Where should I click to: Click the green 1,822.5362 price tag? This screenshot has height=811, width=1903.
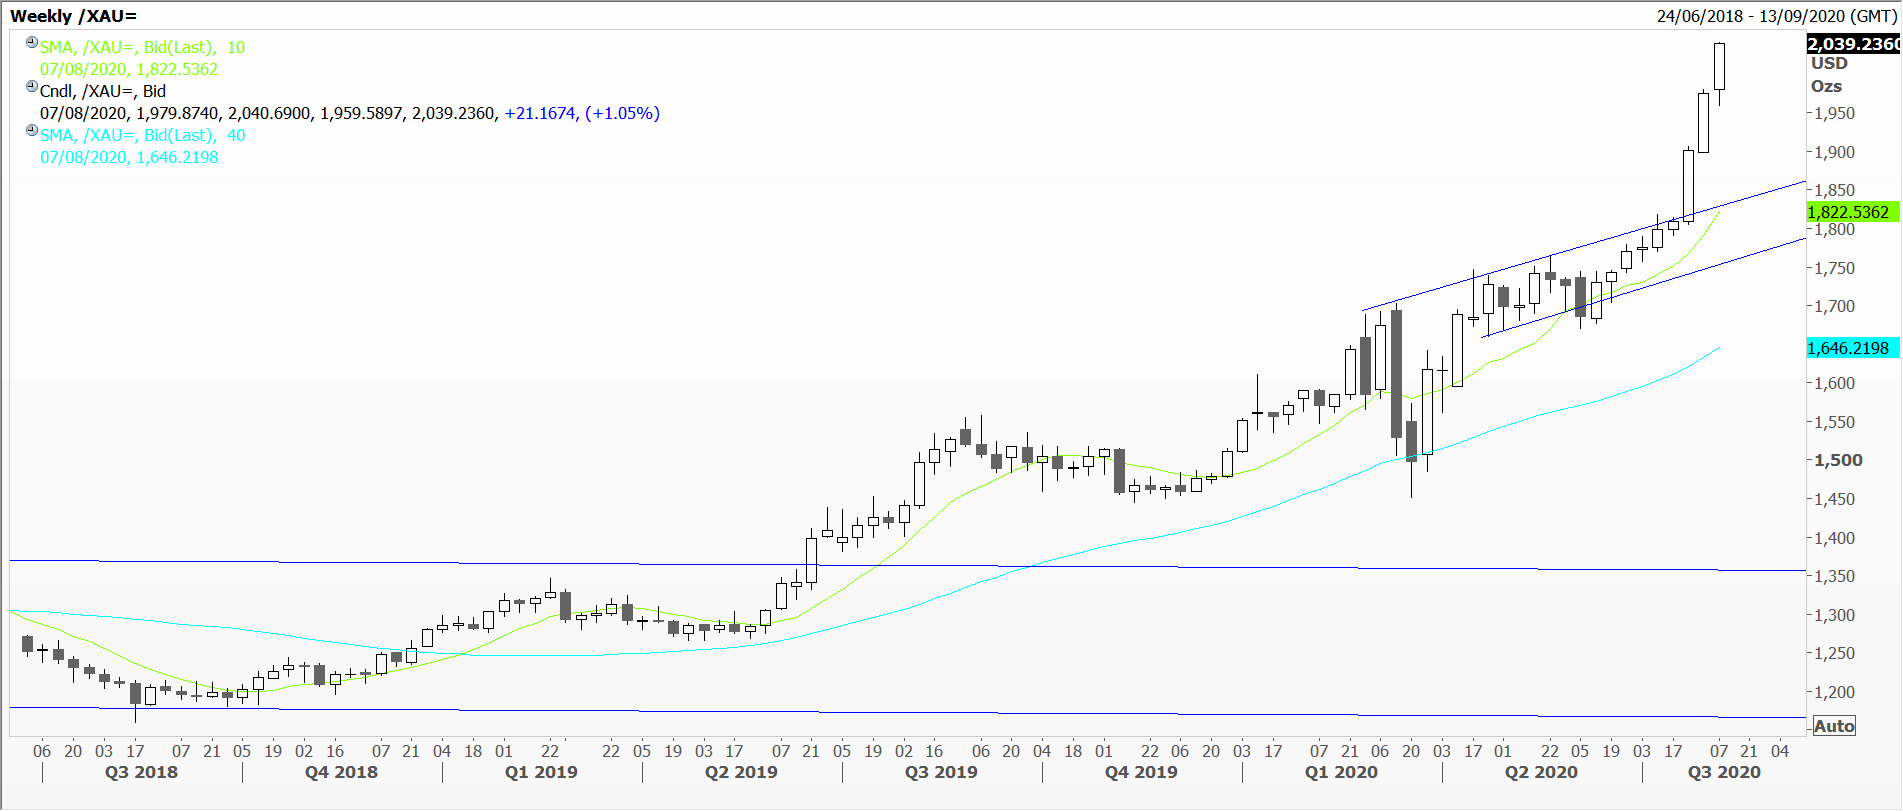tap(1852, 212)
